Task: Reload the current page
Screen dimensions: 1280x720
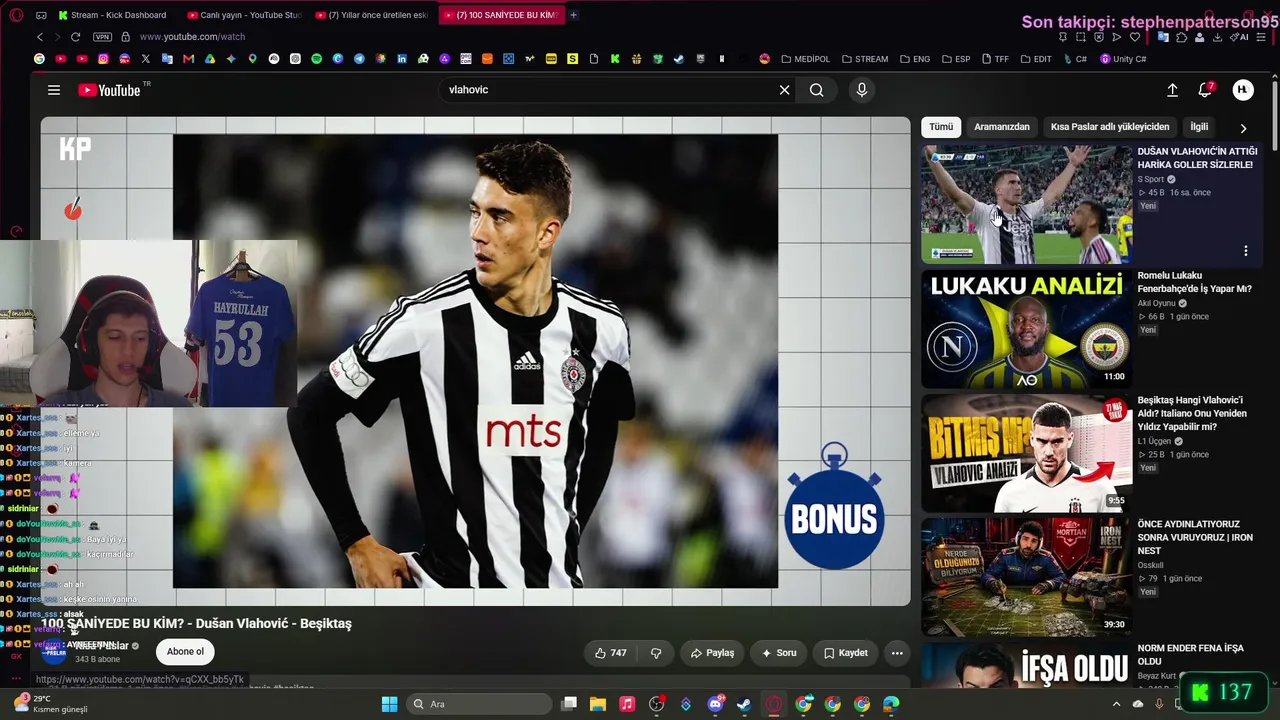Action: point(75,37)
